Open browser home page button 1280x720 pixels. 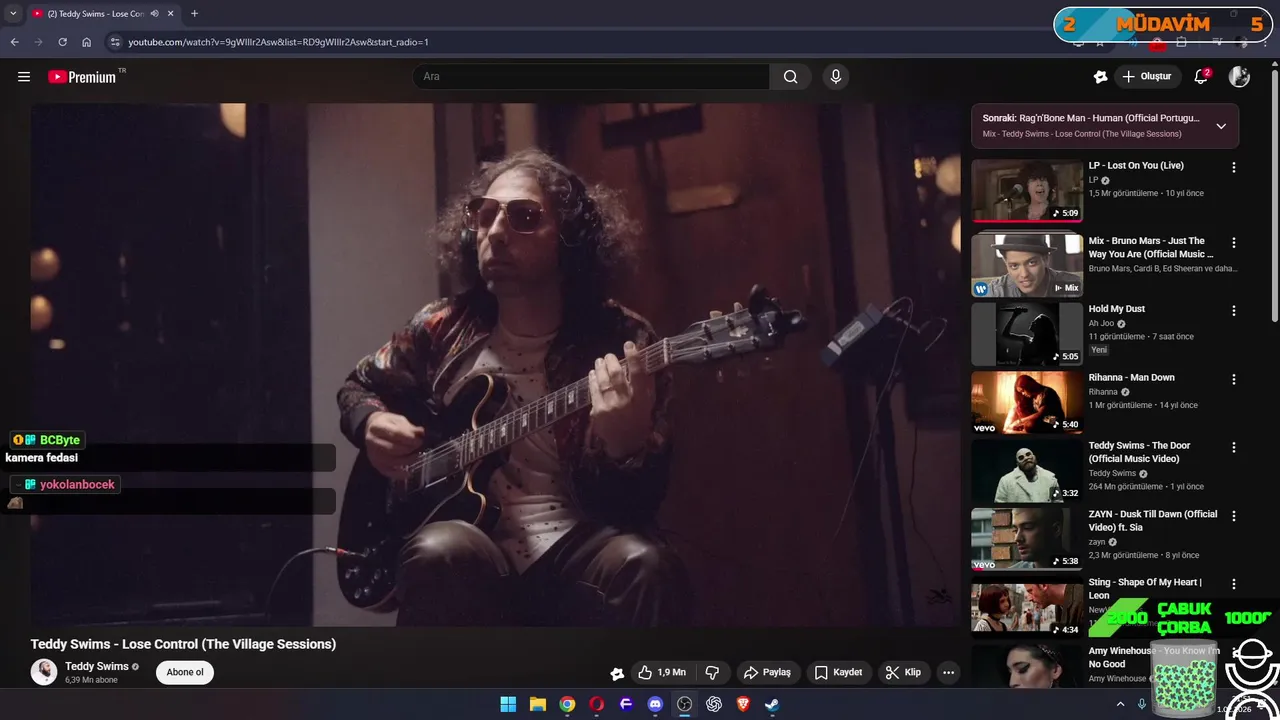tap(87, 42)
